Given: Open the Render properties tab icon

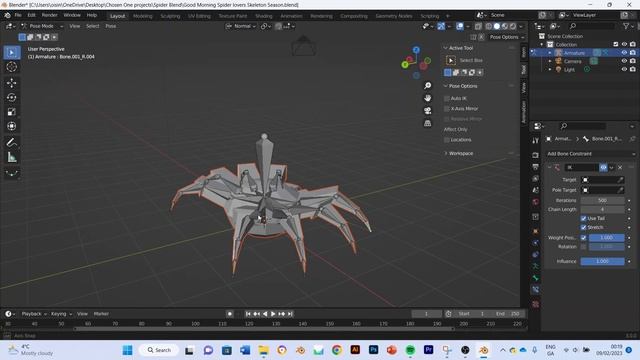Looking at the screenshot, I should click(x=535, y=155).
